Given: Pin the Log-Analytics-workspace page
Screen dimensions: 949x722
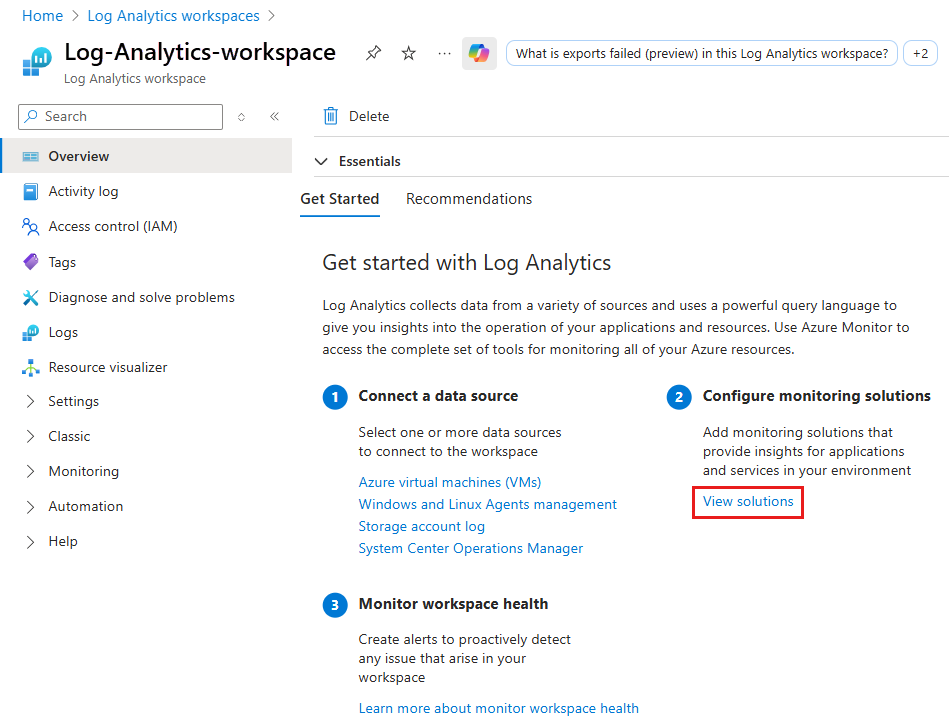Looking at the screenshot, I should 373,53.
